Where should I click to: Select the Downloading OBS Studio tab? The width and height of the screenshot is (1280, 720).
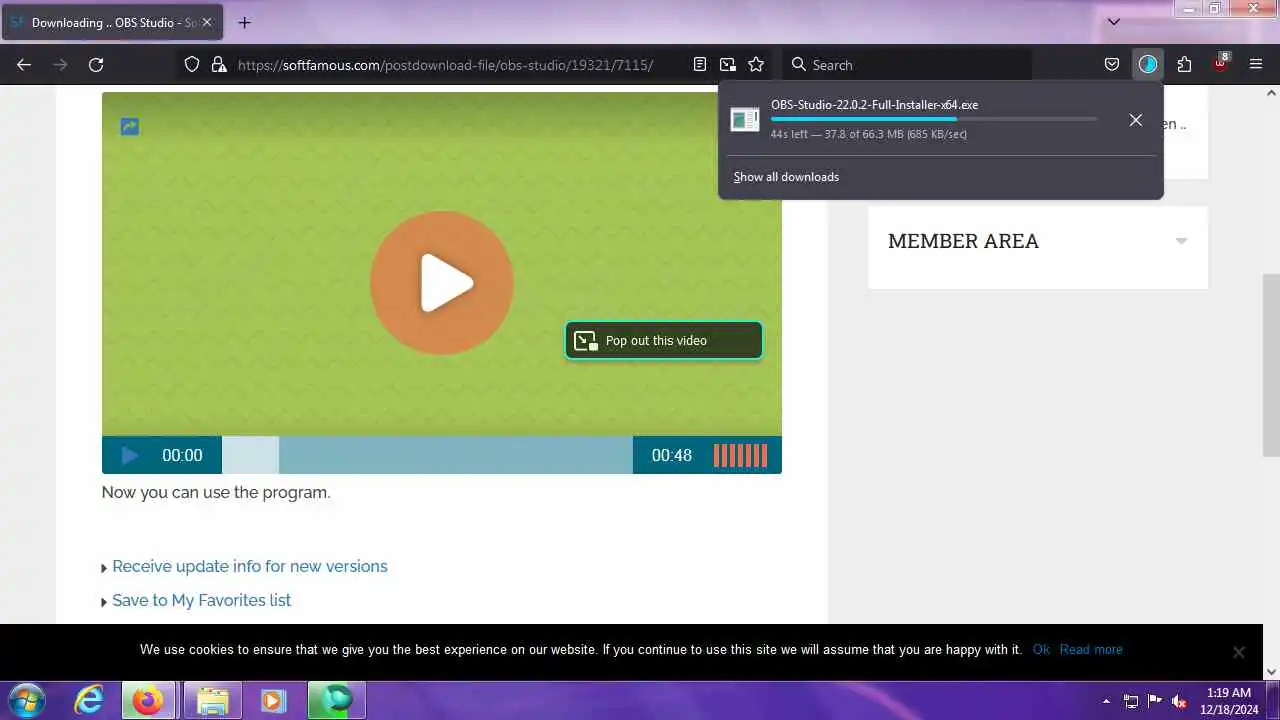[x=112, y=22]
